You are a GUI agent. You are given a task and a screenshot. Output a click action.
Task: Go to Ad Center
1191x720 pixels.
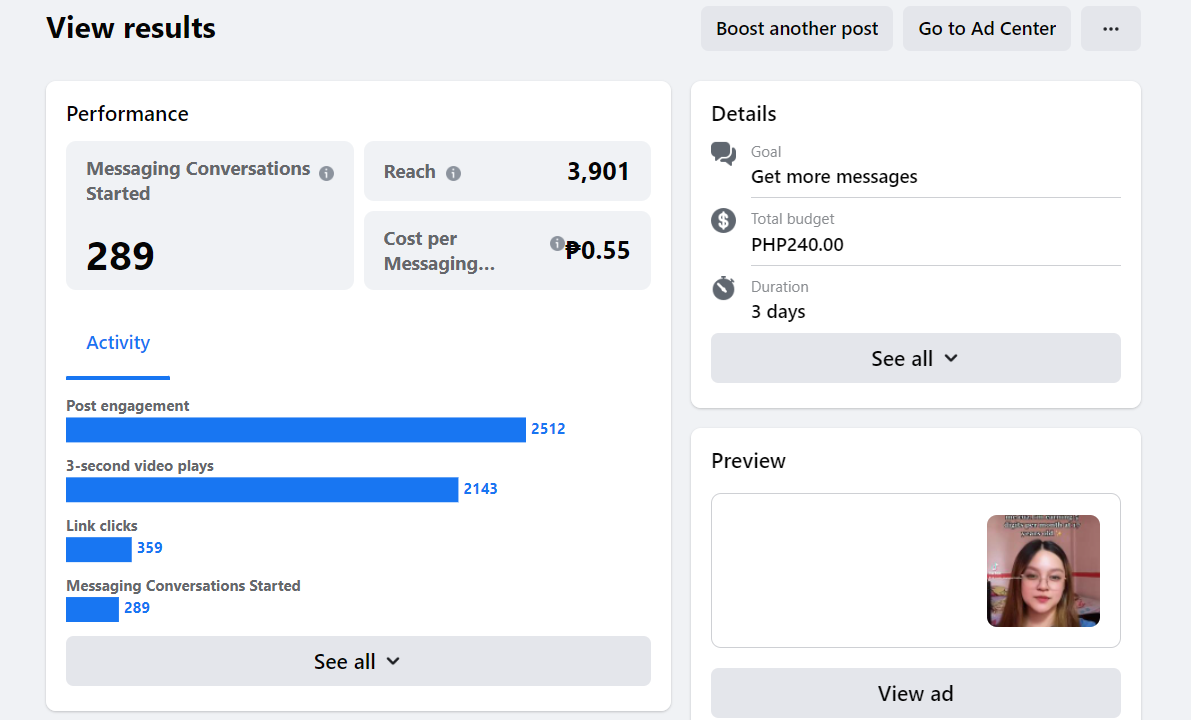987,29
